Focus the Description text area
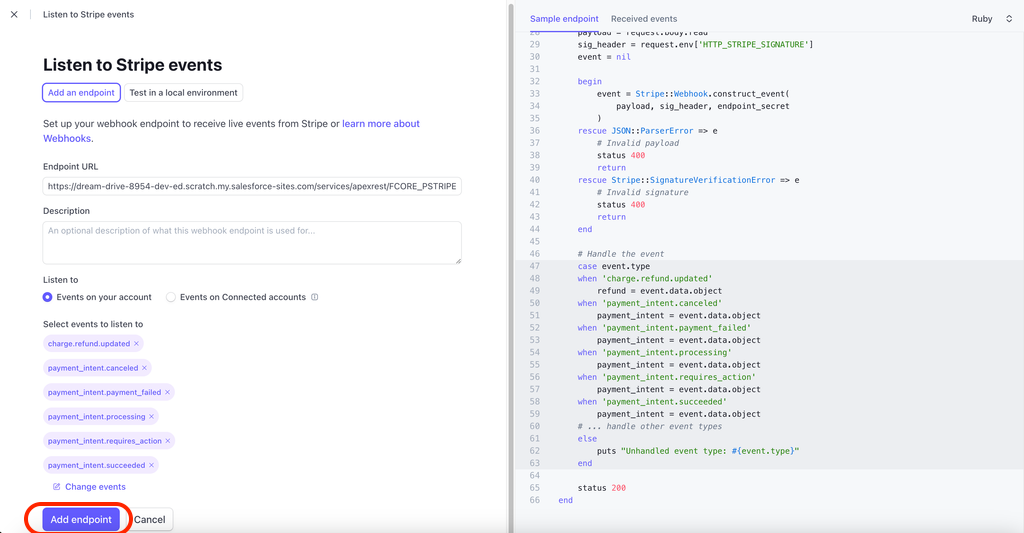The height and width of the screenshot is (533, 1024). click(252, 243)
